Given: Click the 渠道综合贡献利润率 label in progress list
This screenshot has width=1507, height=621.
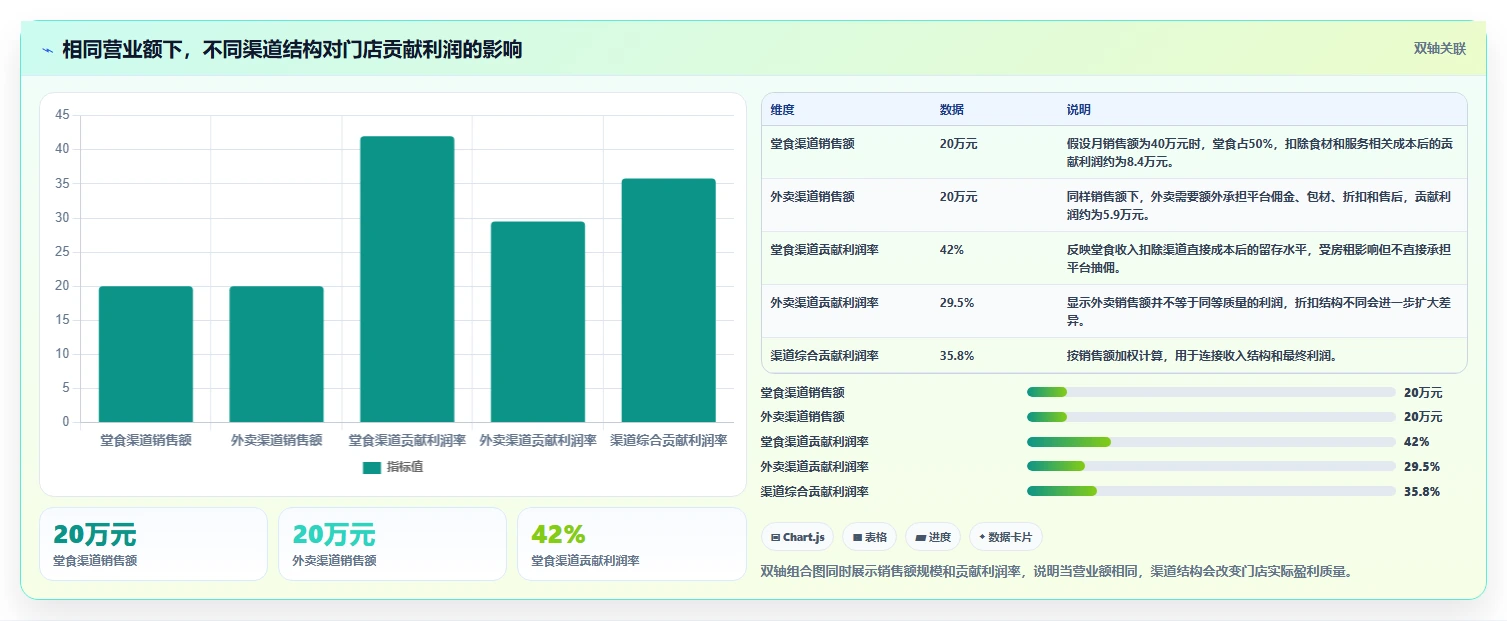Looking at the screenshot, I should tap(815, 492).
